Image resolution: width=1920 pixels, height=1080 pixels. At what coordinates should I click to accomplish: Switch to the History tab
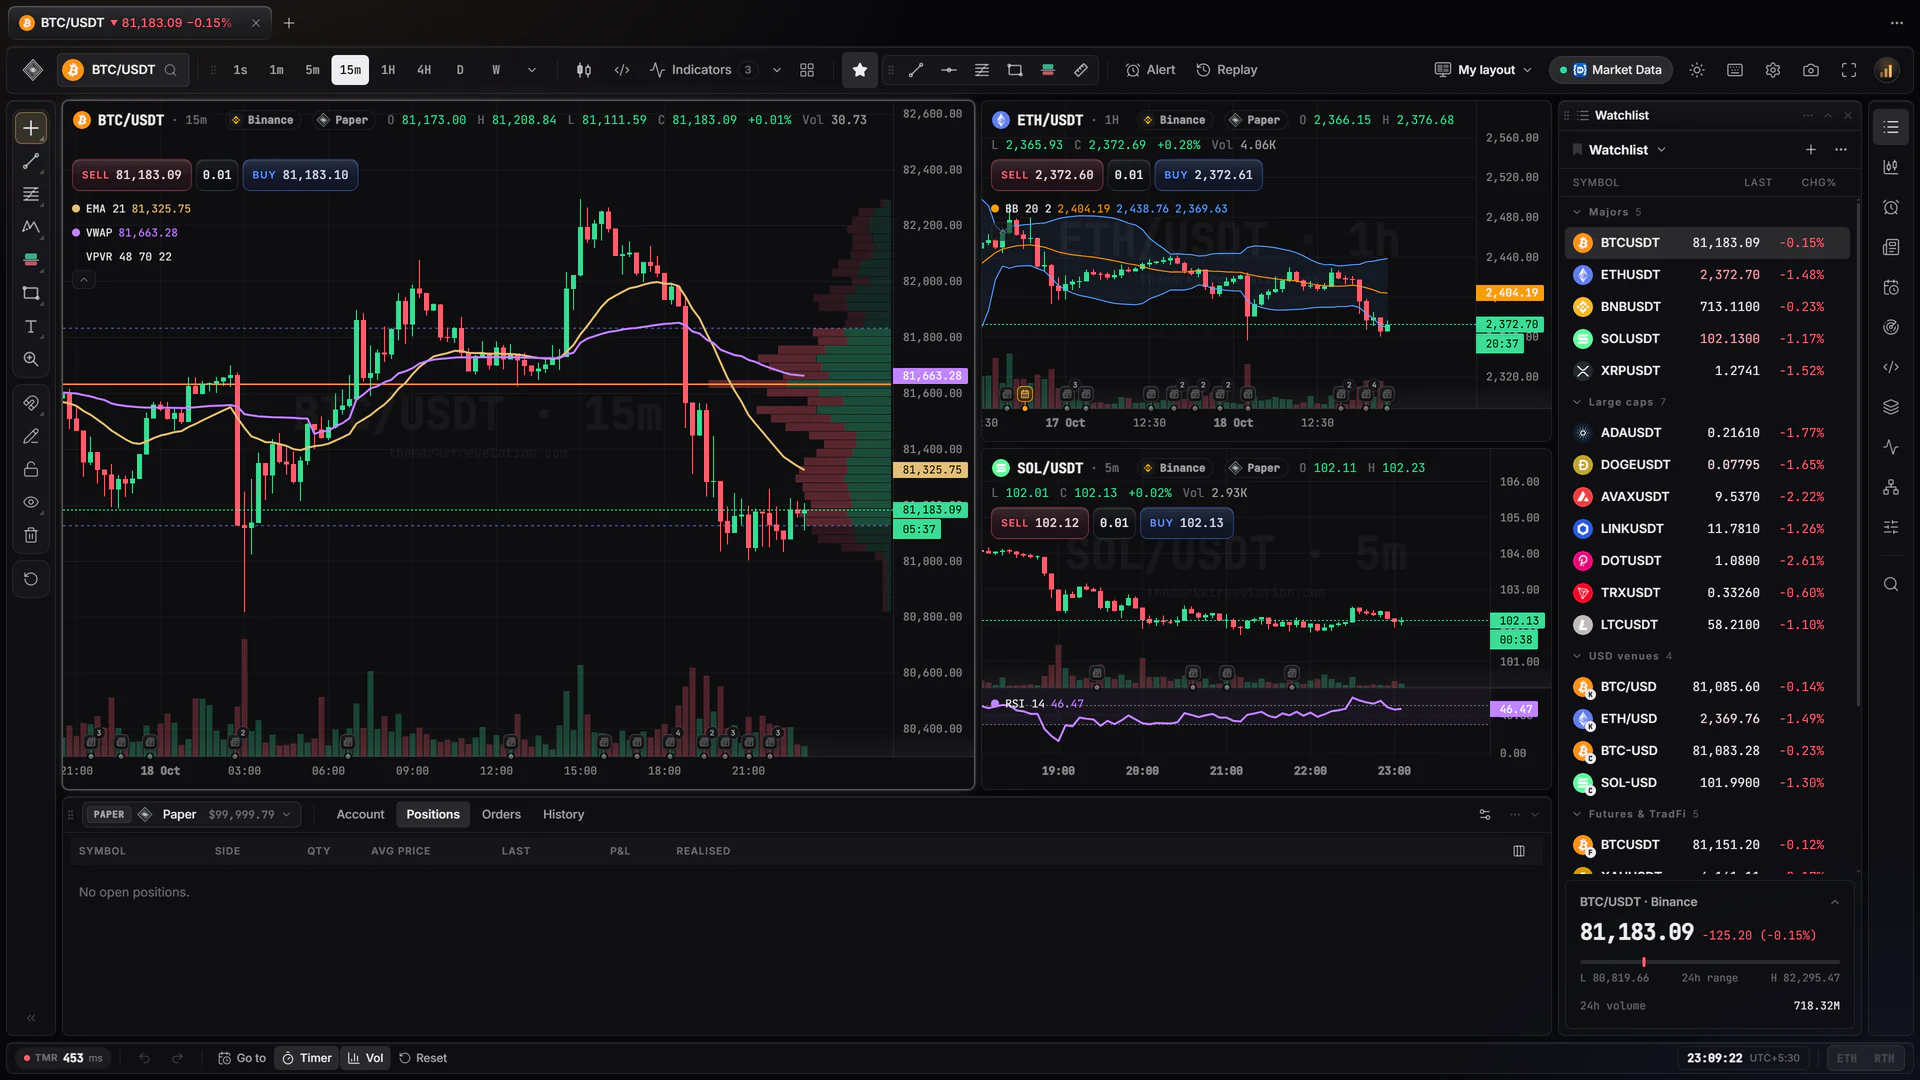[563, 815]
